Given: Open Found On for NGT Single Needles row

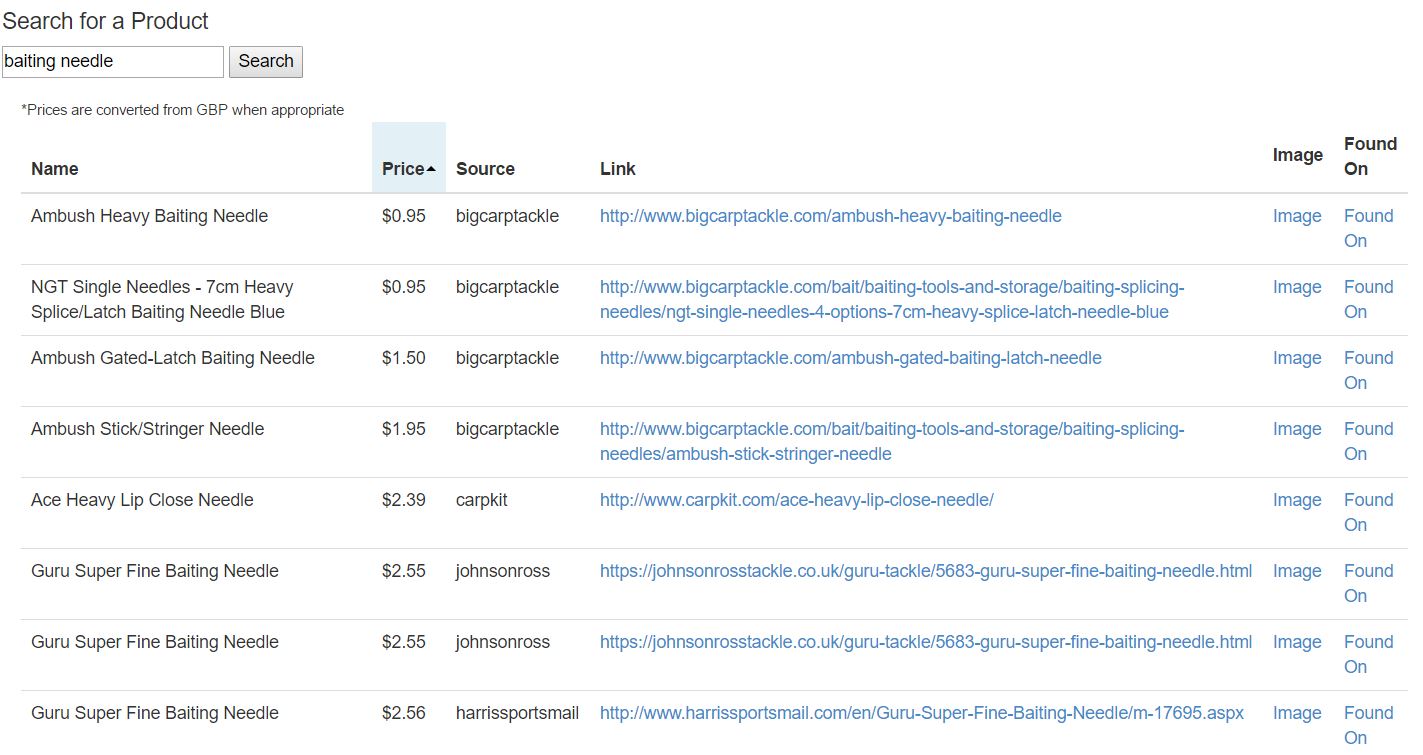Looking at the screenshot, I should point(1367,299).
